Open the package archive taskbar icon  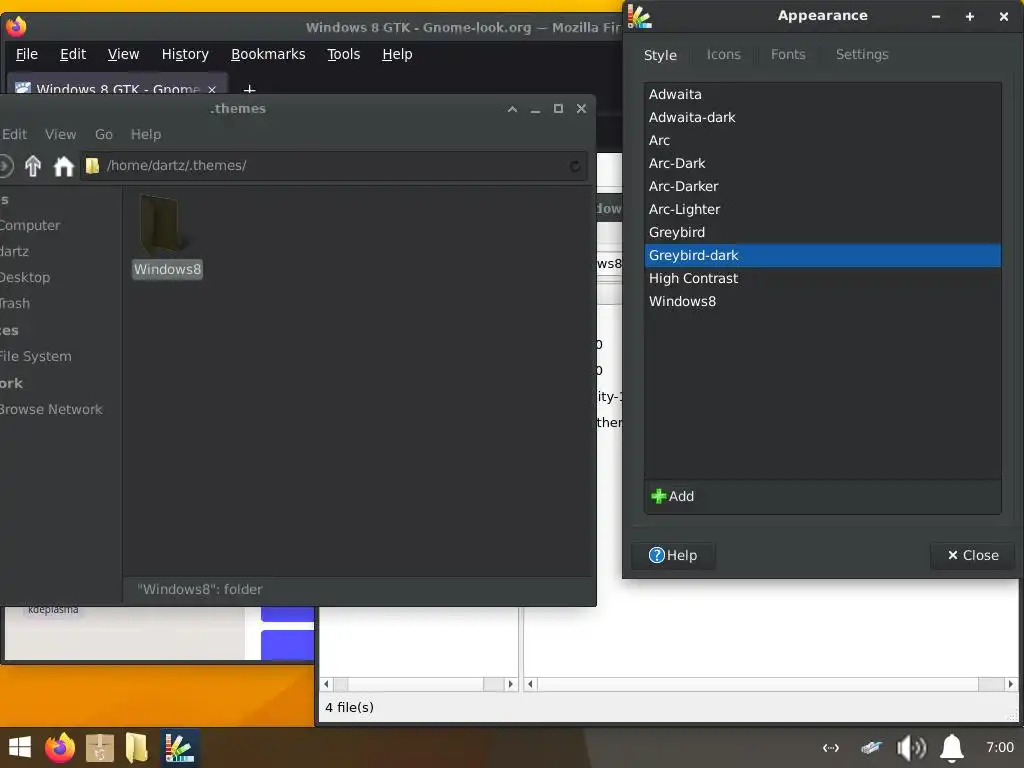99,748
